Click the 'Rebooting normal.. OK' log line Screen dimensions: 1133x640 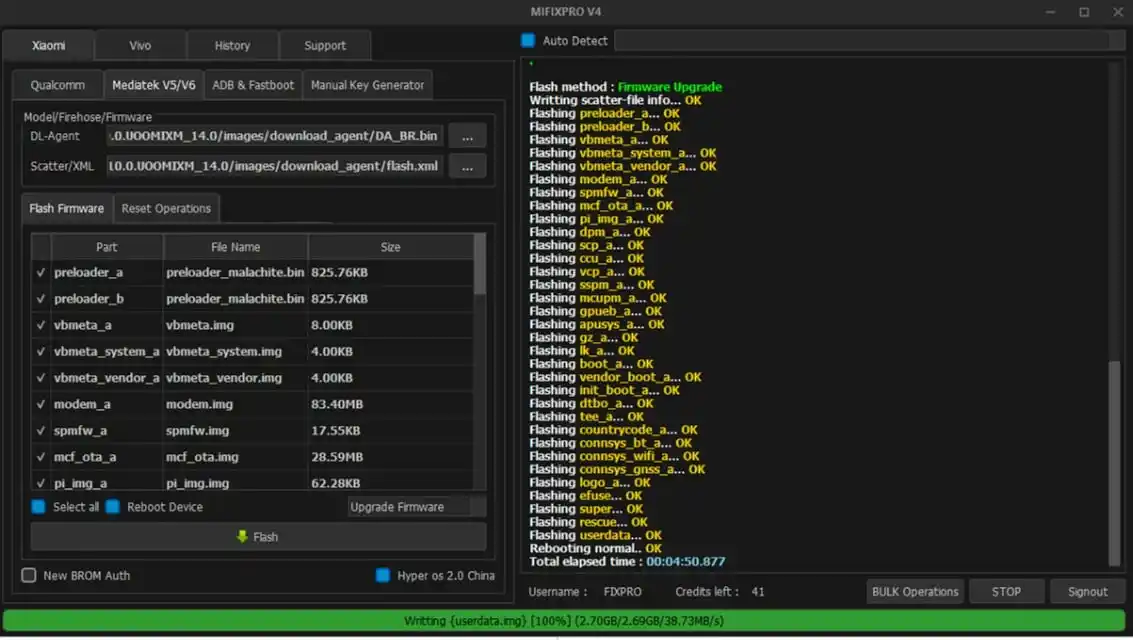(595, 548)
